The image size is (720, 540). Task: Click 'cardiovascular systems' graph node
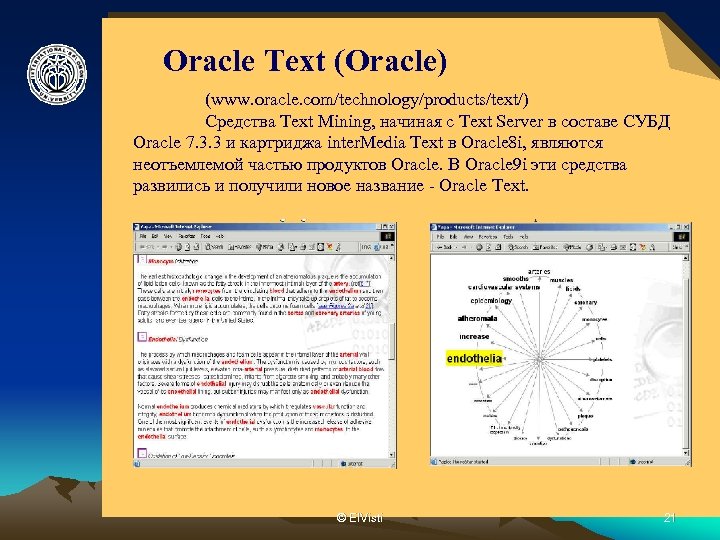pyautogui.click(x=504, y=287)
